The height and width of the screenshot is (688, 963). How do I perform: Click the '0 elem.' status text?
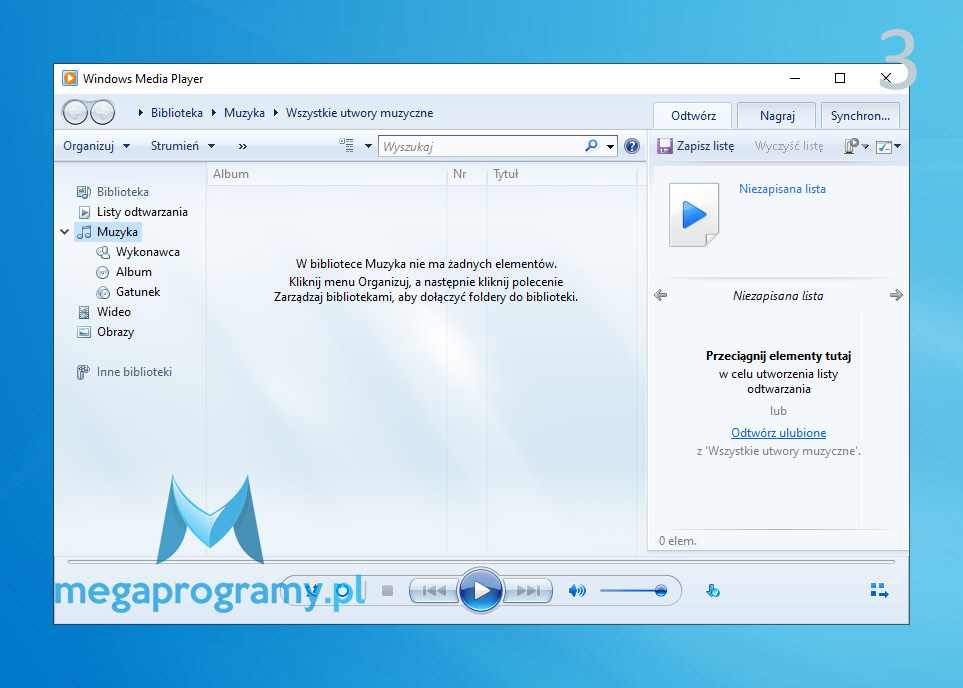click(x=678, y=541)
